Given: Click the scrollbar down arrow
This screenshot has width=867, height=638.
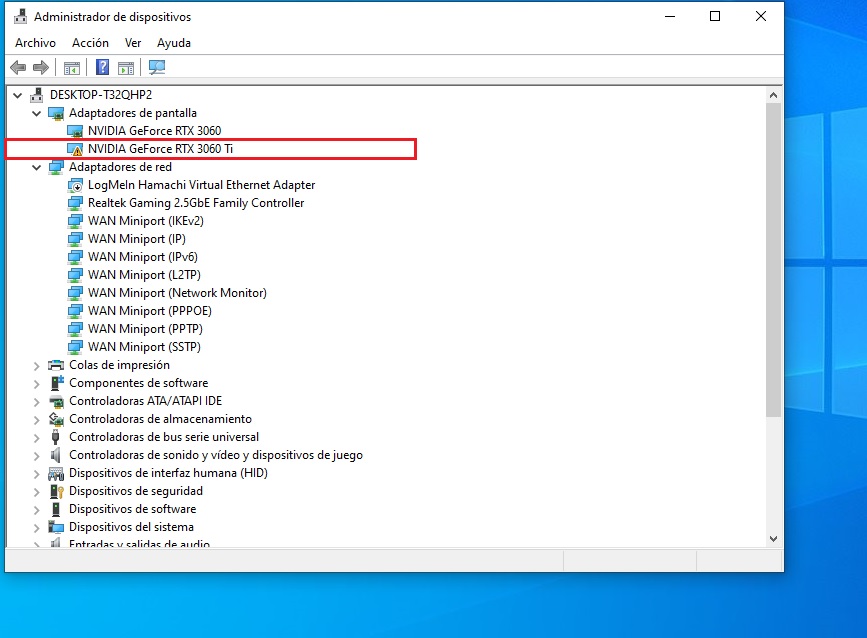Looking at the screenshot, I should tap(774, 538).
